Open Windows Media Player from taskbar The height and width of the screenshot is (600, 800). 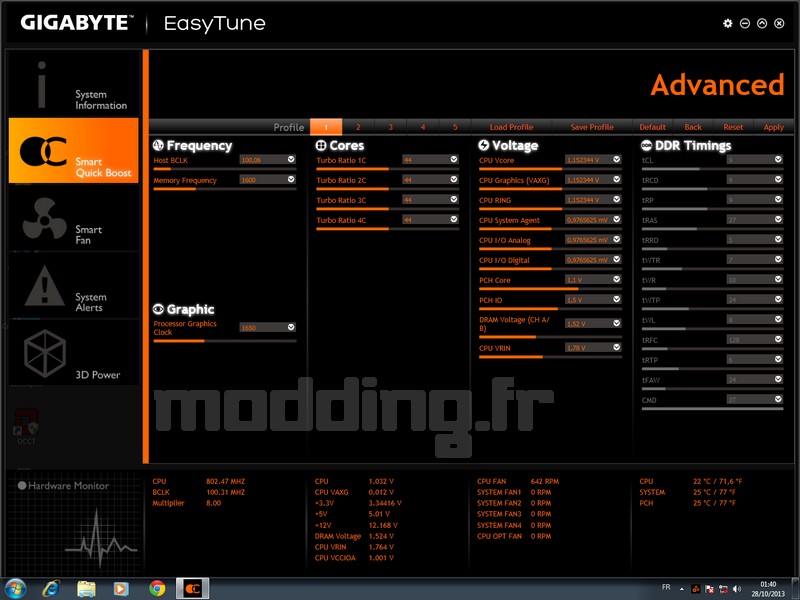coord(121,589)
